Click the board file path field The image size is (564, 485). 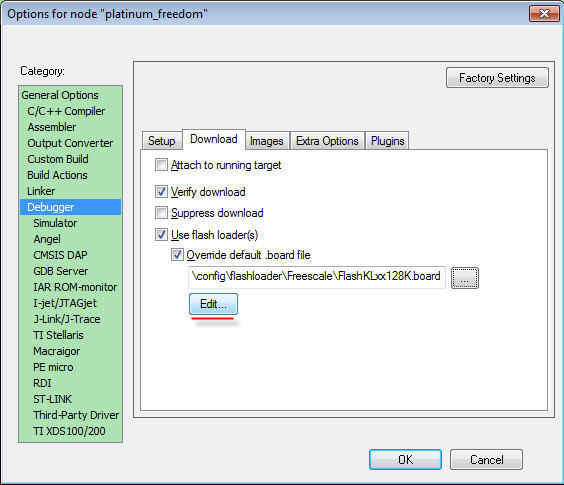point(317,277)
